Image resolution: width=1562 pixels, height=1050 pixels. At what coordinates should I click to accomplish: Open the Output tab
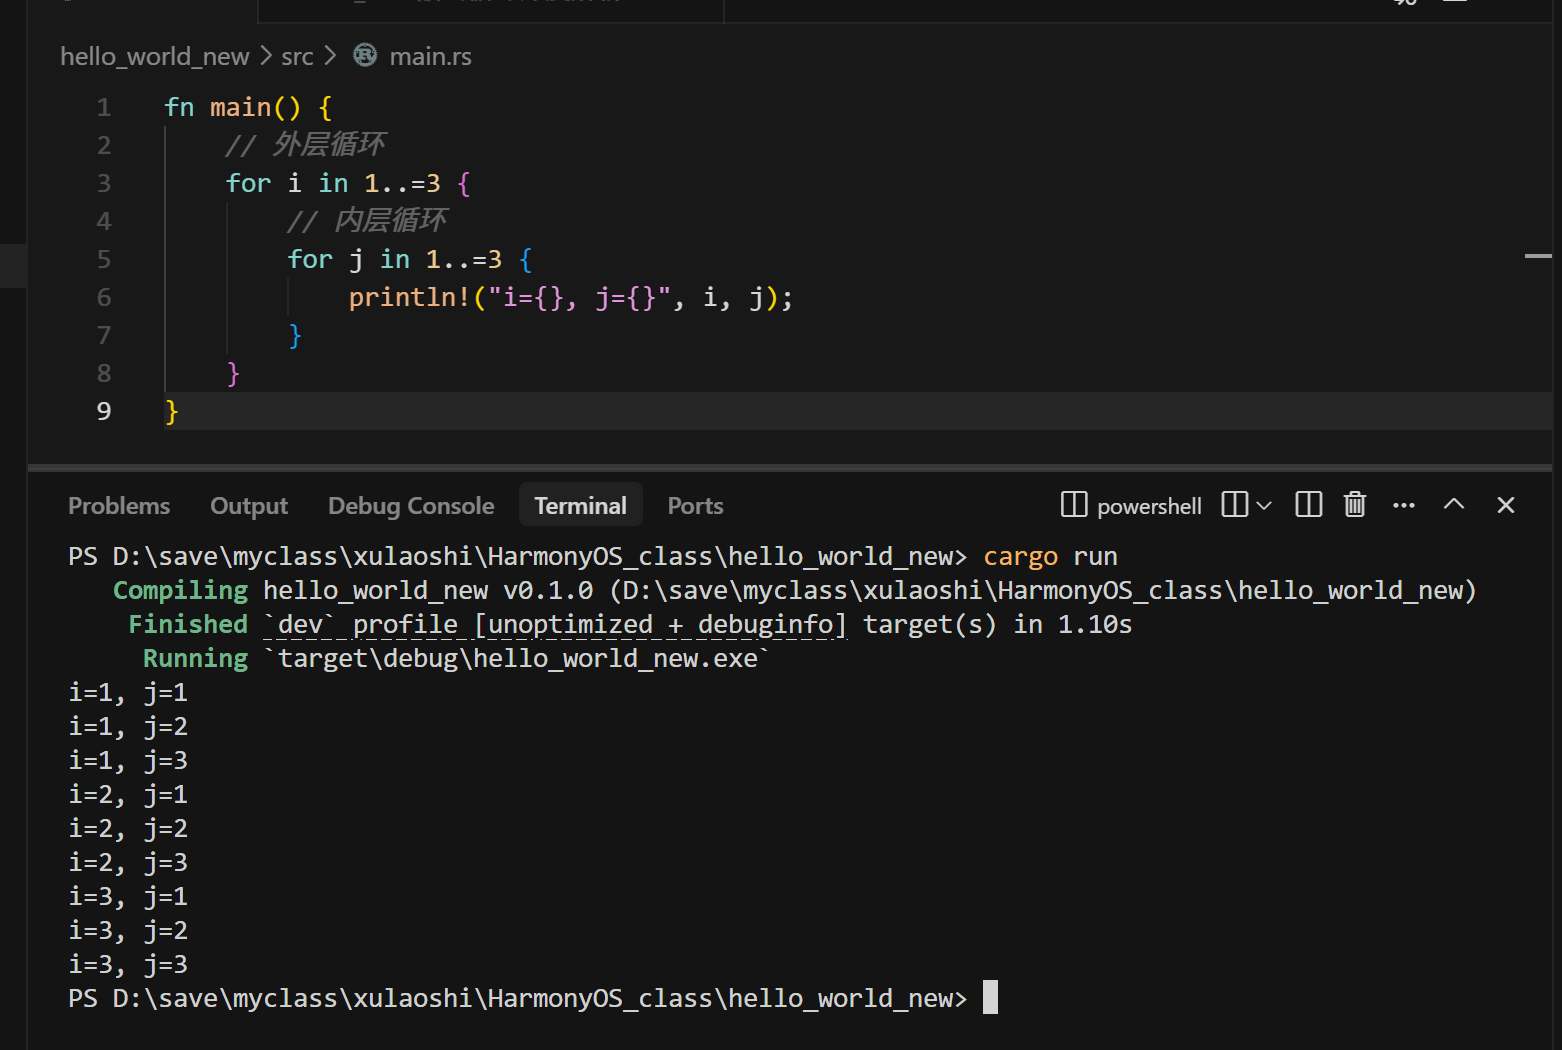point(249,506)
